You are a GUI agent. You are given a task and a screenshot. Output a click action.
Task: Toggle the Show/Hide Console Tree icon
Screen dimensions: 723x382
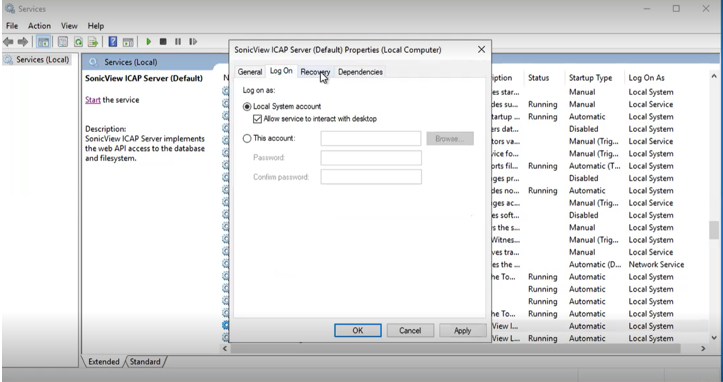[43, 42]
